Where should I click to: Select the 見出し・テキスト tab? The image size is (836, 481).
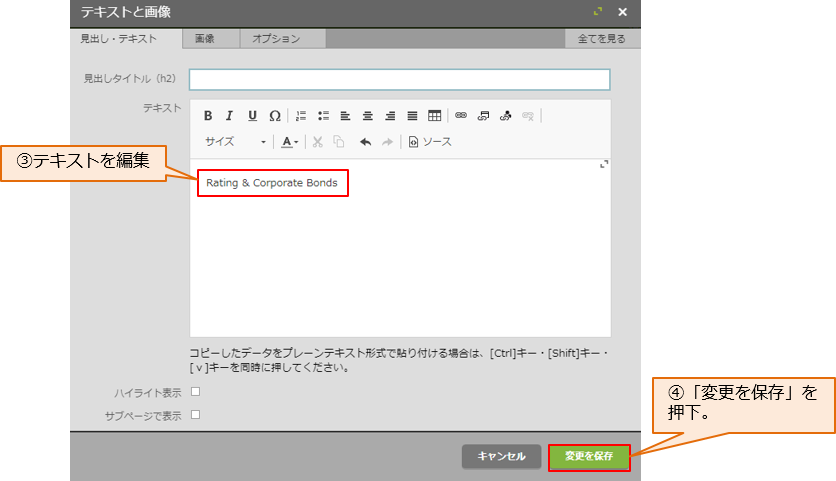tap(126, 38)
